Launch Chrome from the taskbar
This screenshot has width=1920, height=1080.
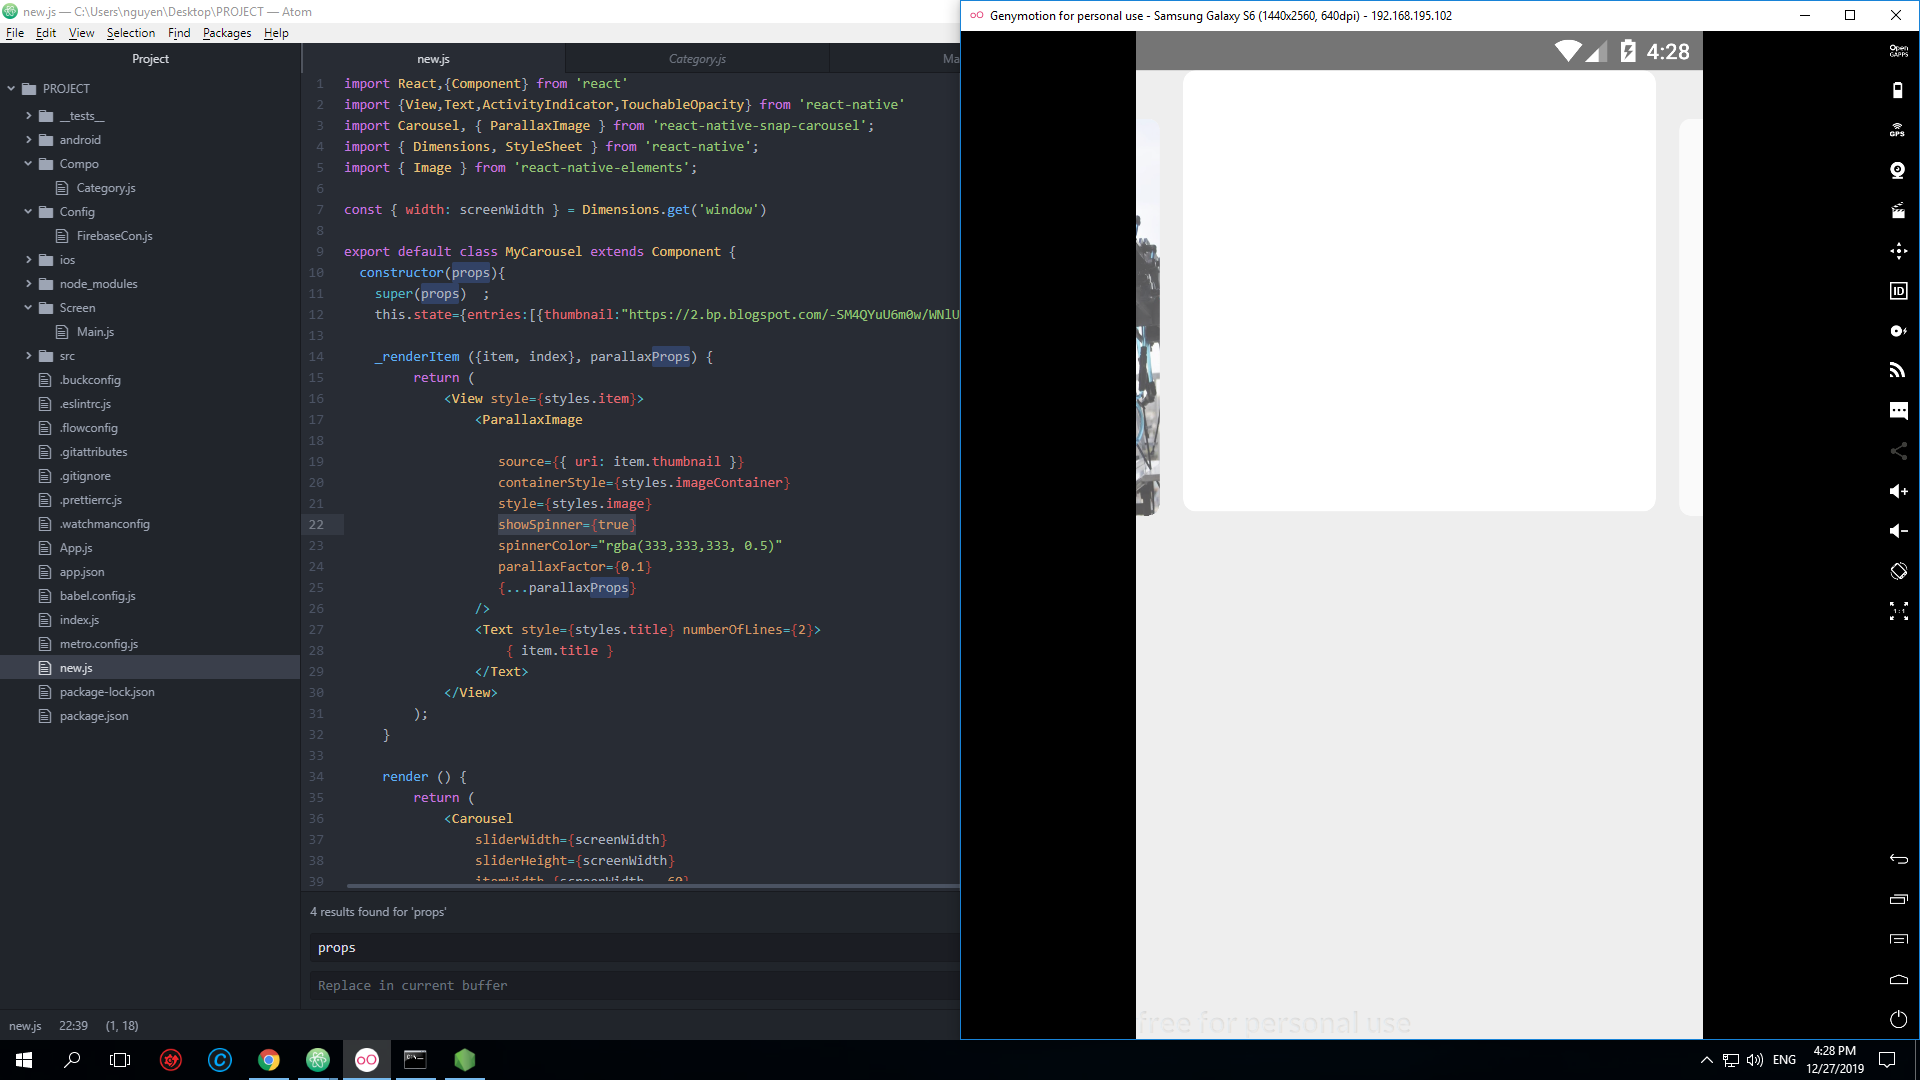[269, 1059]
